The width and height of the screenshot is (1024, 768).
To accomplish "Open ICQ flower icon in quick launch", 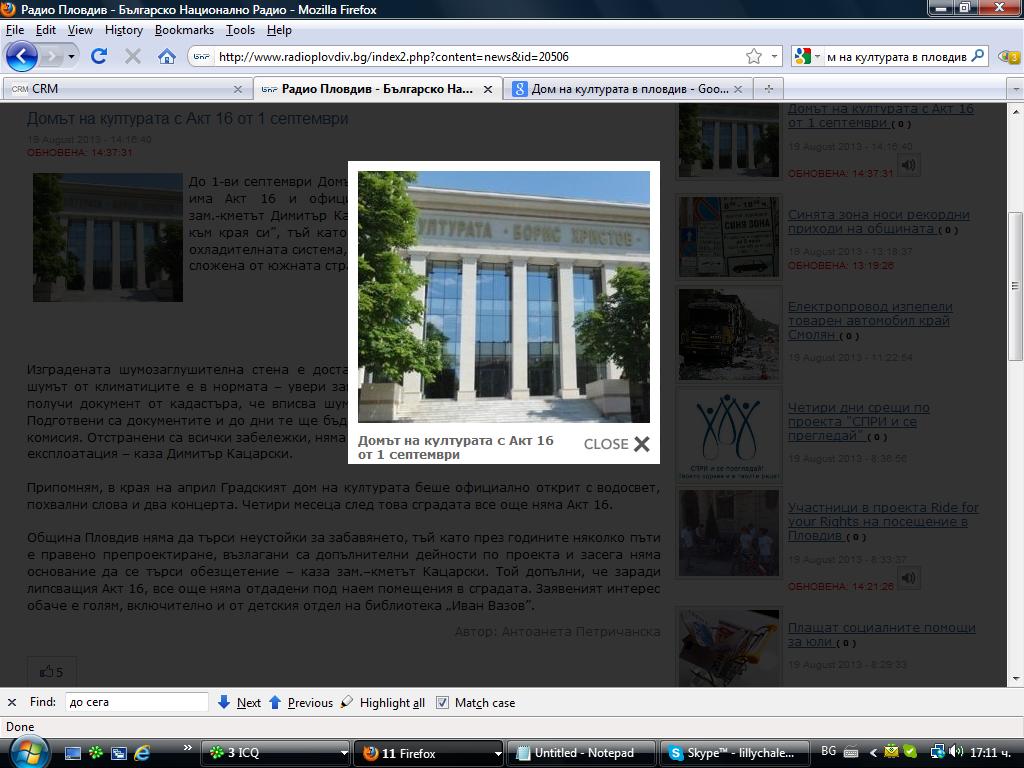I will tap(95, 753).
